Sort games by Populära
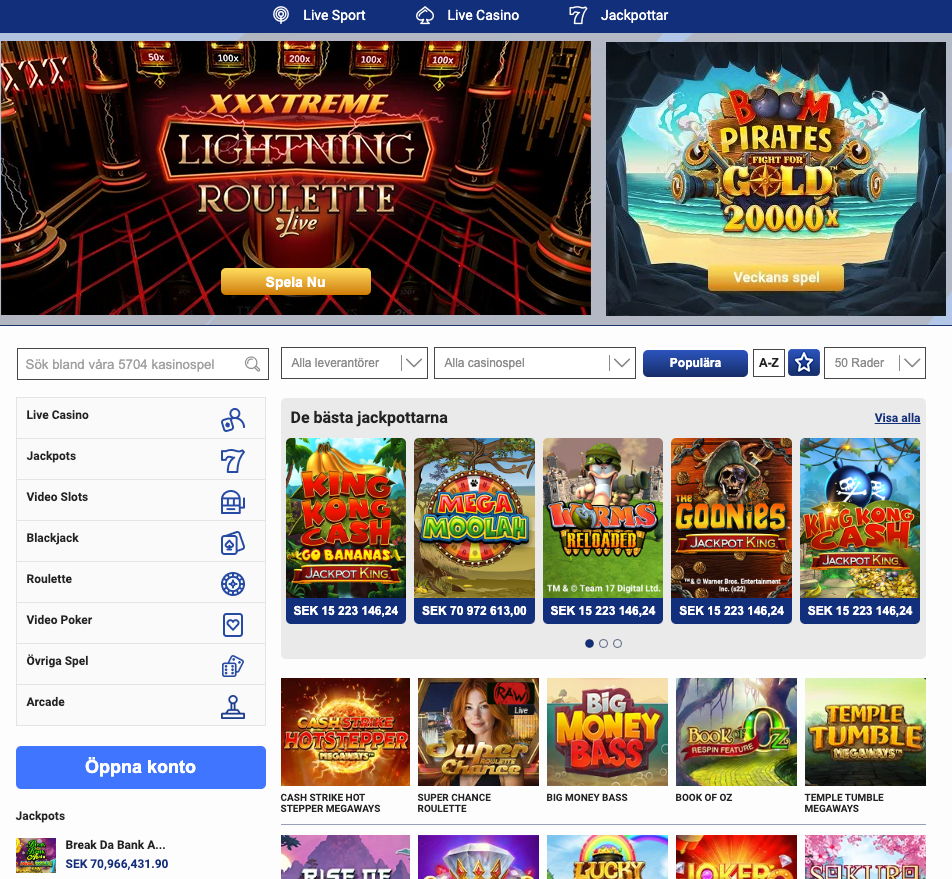The width and height of the screenshot is (952, 879). pyautogui.click(x=695, y=363)
